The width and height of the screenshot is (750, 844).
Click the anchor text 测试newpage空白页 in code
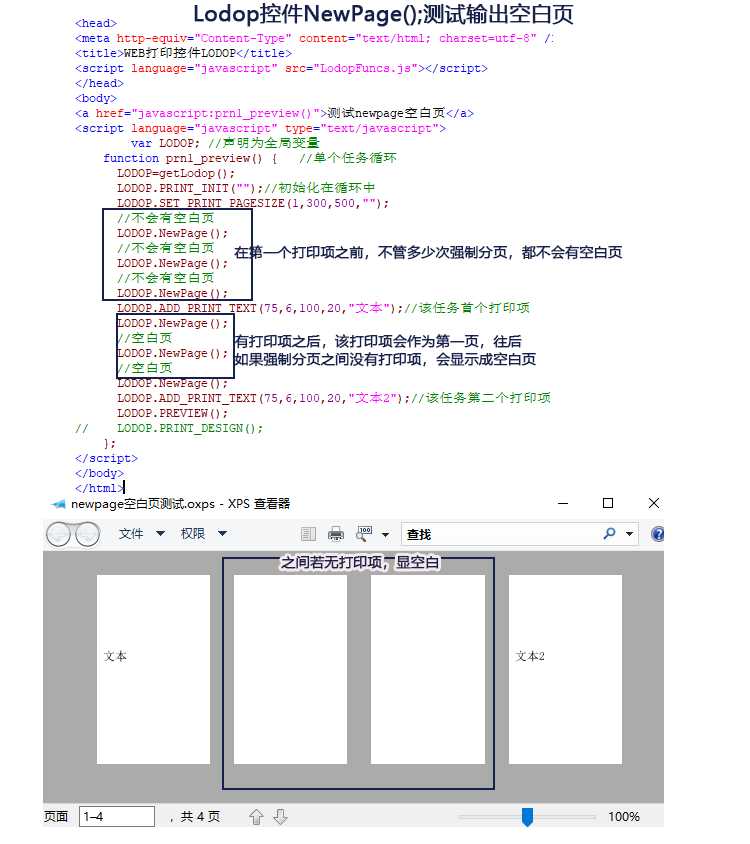pyautogui.click(x=386, y=113)
